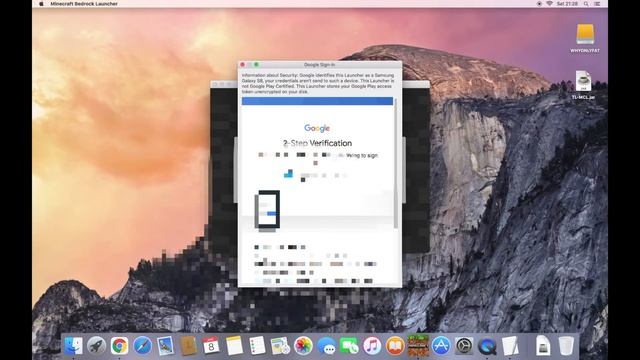640x360 pixels.
Task: Open the disk image file icon in dock
Action: pyautogui.click(x=542, y=346)
